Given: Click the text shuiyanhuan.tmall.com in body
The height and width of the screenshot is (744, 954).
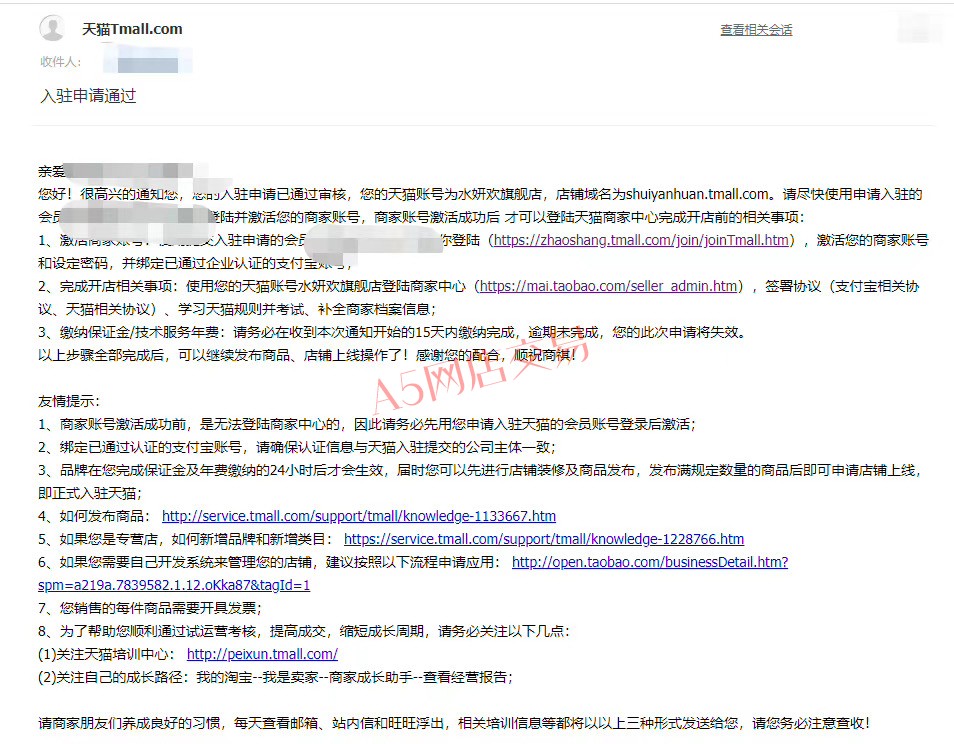Looking at the screenshot, I should [x=697, y=195].
